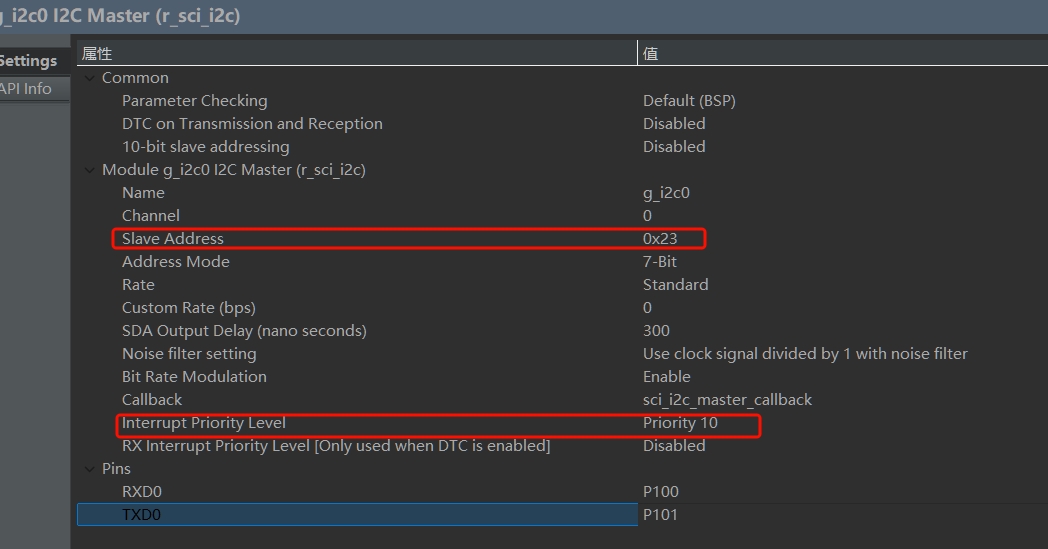Change the Address Mode 7-Bit value
The height and width of the screenshot is (549, 1048).
click(660, 262)
